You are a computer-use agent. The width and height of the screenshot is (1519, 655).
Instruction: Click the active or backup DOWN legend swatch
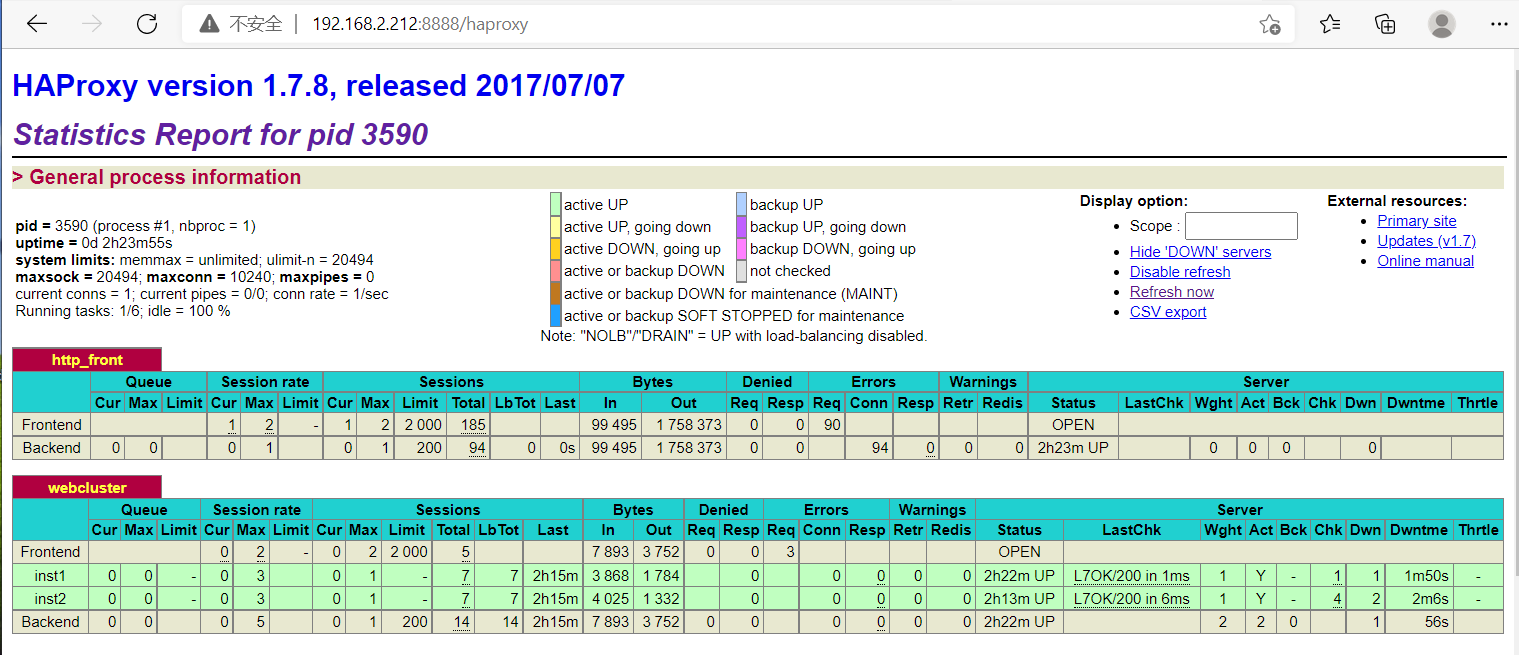click(x=555, y=270)
